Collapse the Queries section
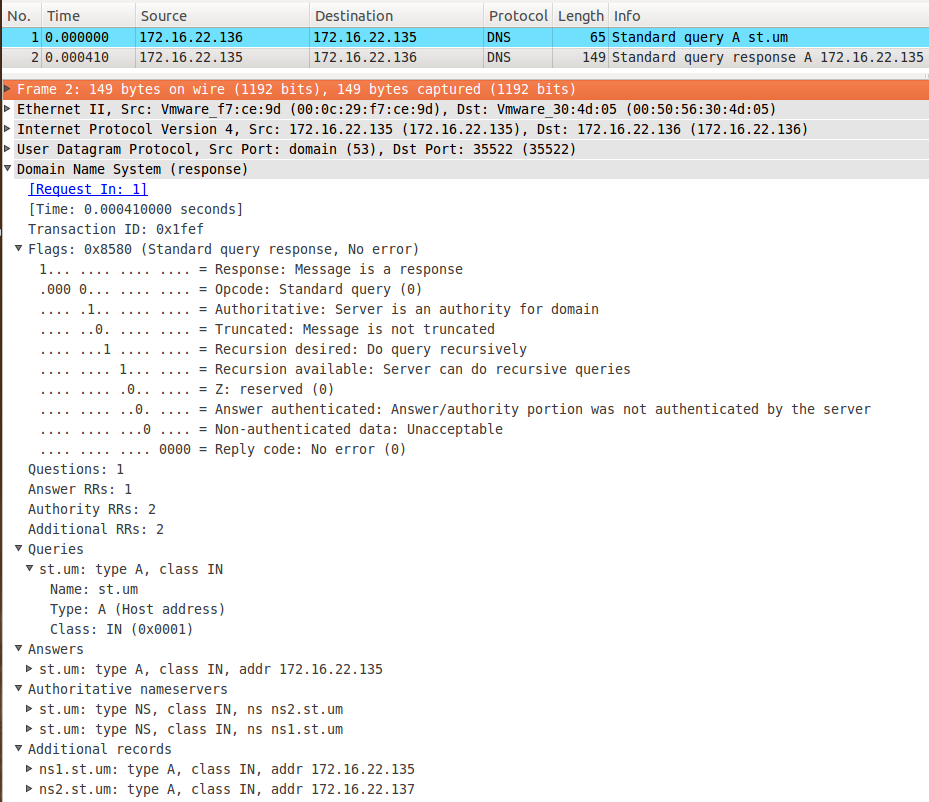The height and width of the screenshot is (802, 929). [x=18, y=548]
